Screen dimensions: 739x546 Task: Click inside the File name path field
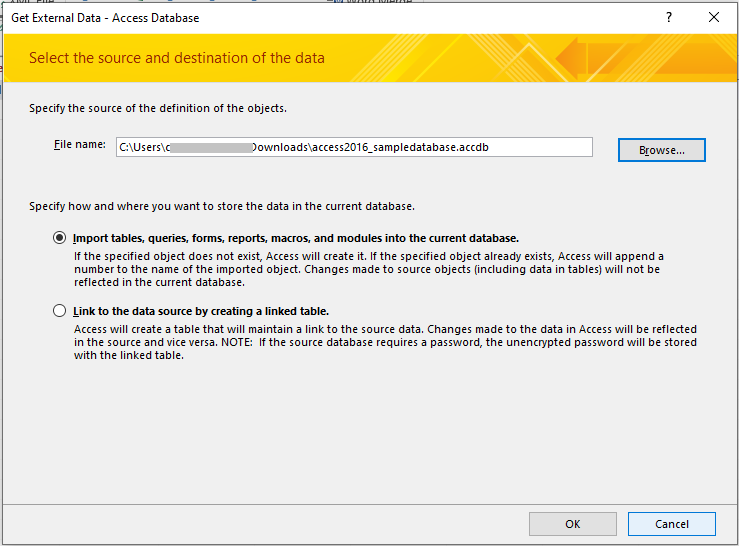pos(354,147)
